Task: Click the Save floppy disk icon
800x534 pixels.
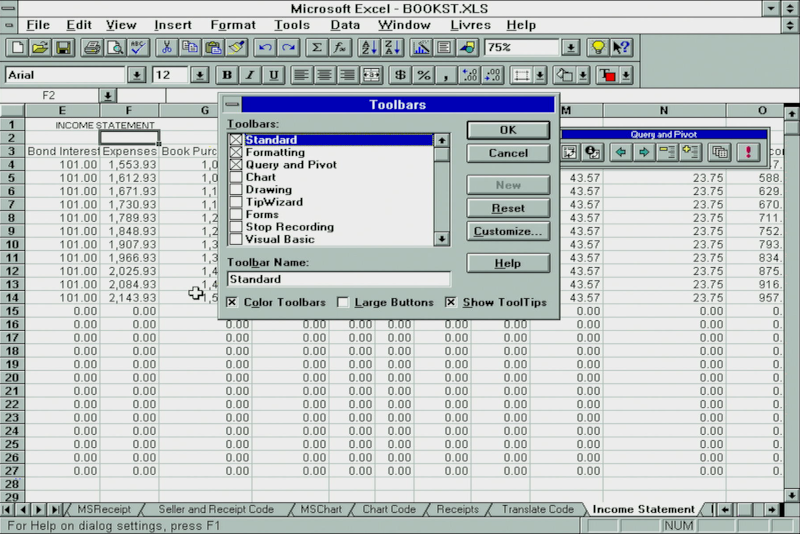Action: 63,47
